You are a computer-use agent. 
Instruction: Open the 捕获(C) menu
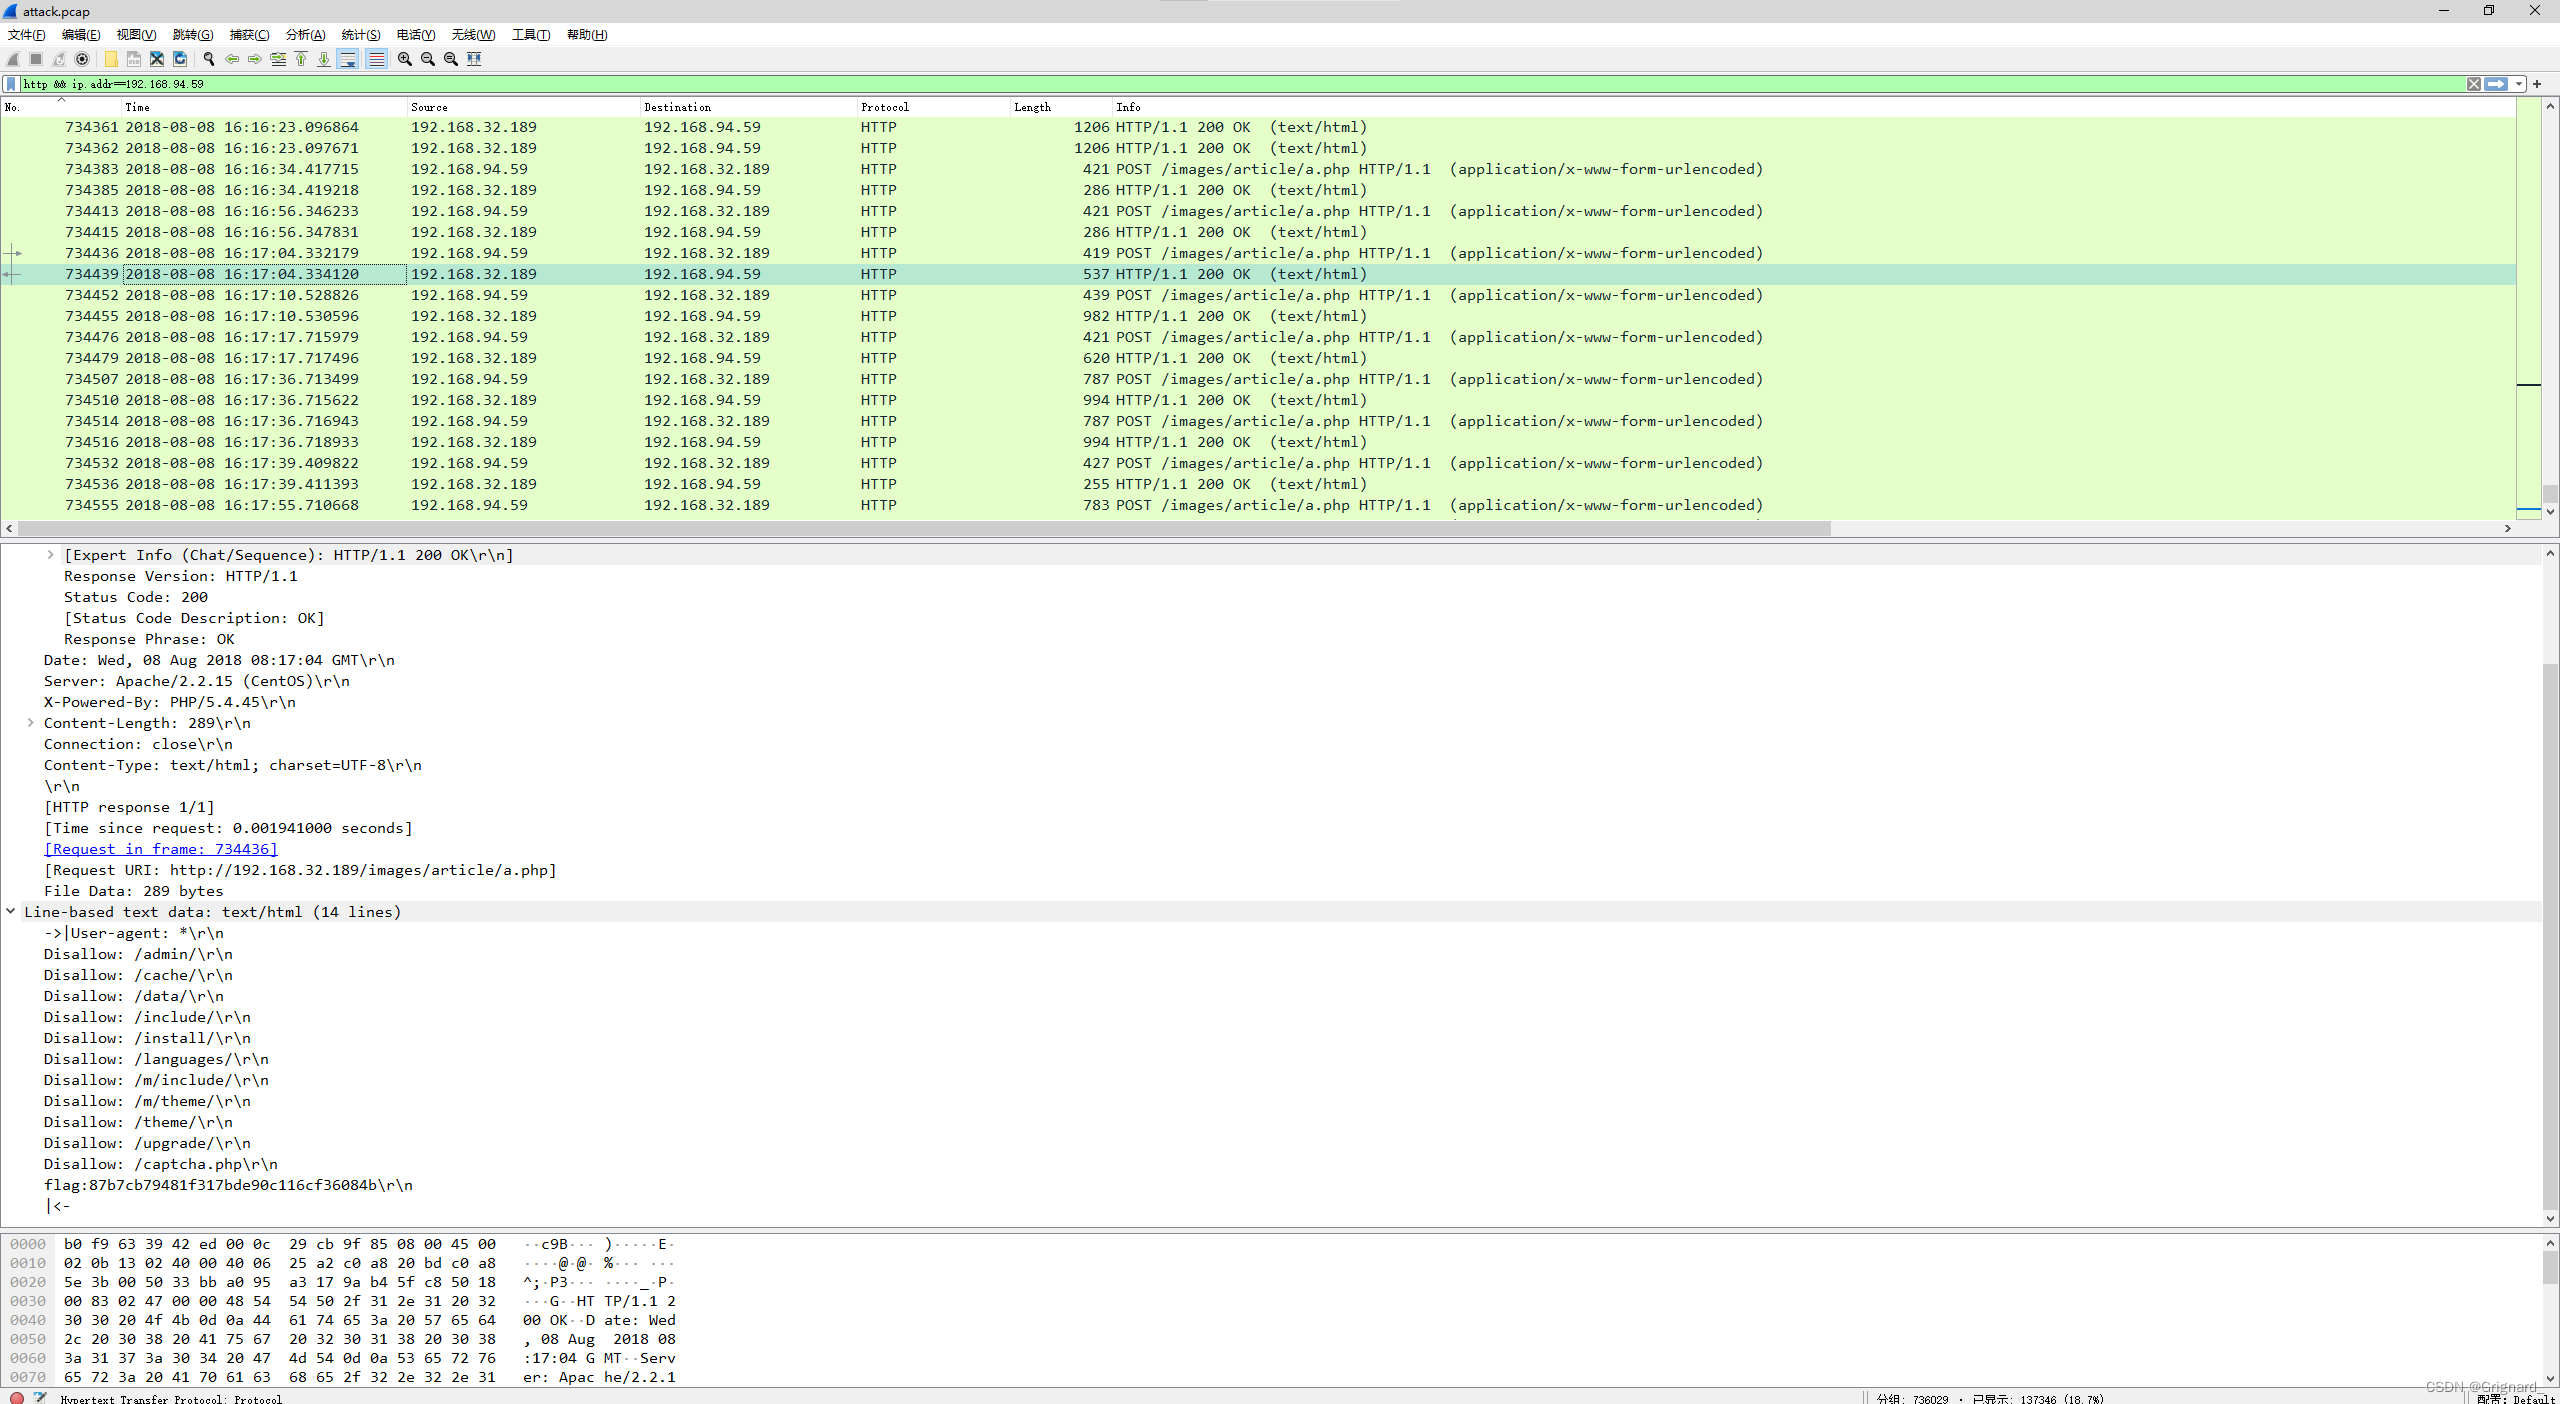click(x=249, y=35)
